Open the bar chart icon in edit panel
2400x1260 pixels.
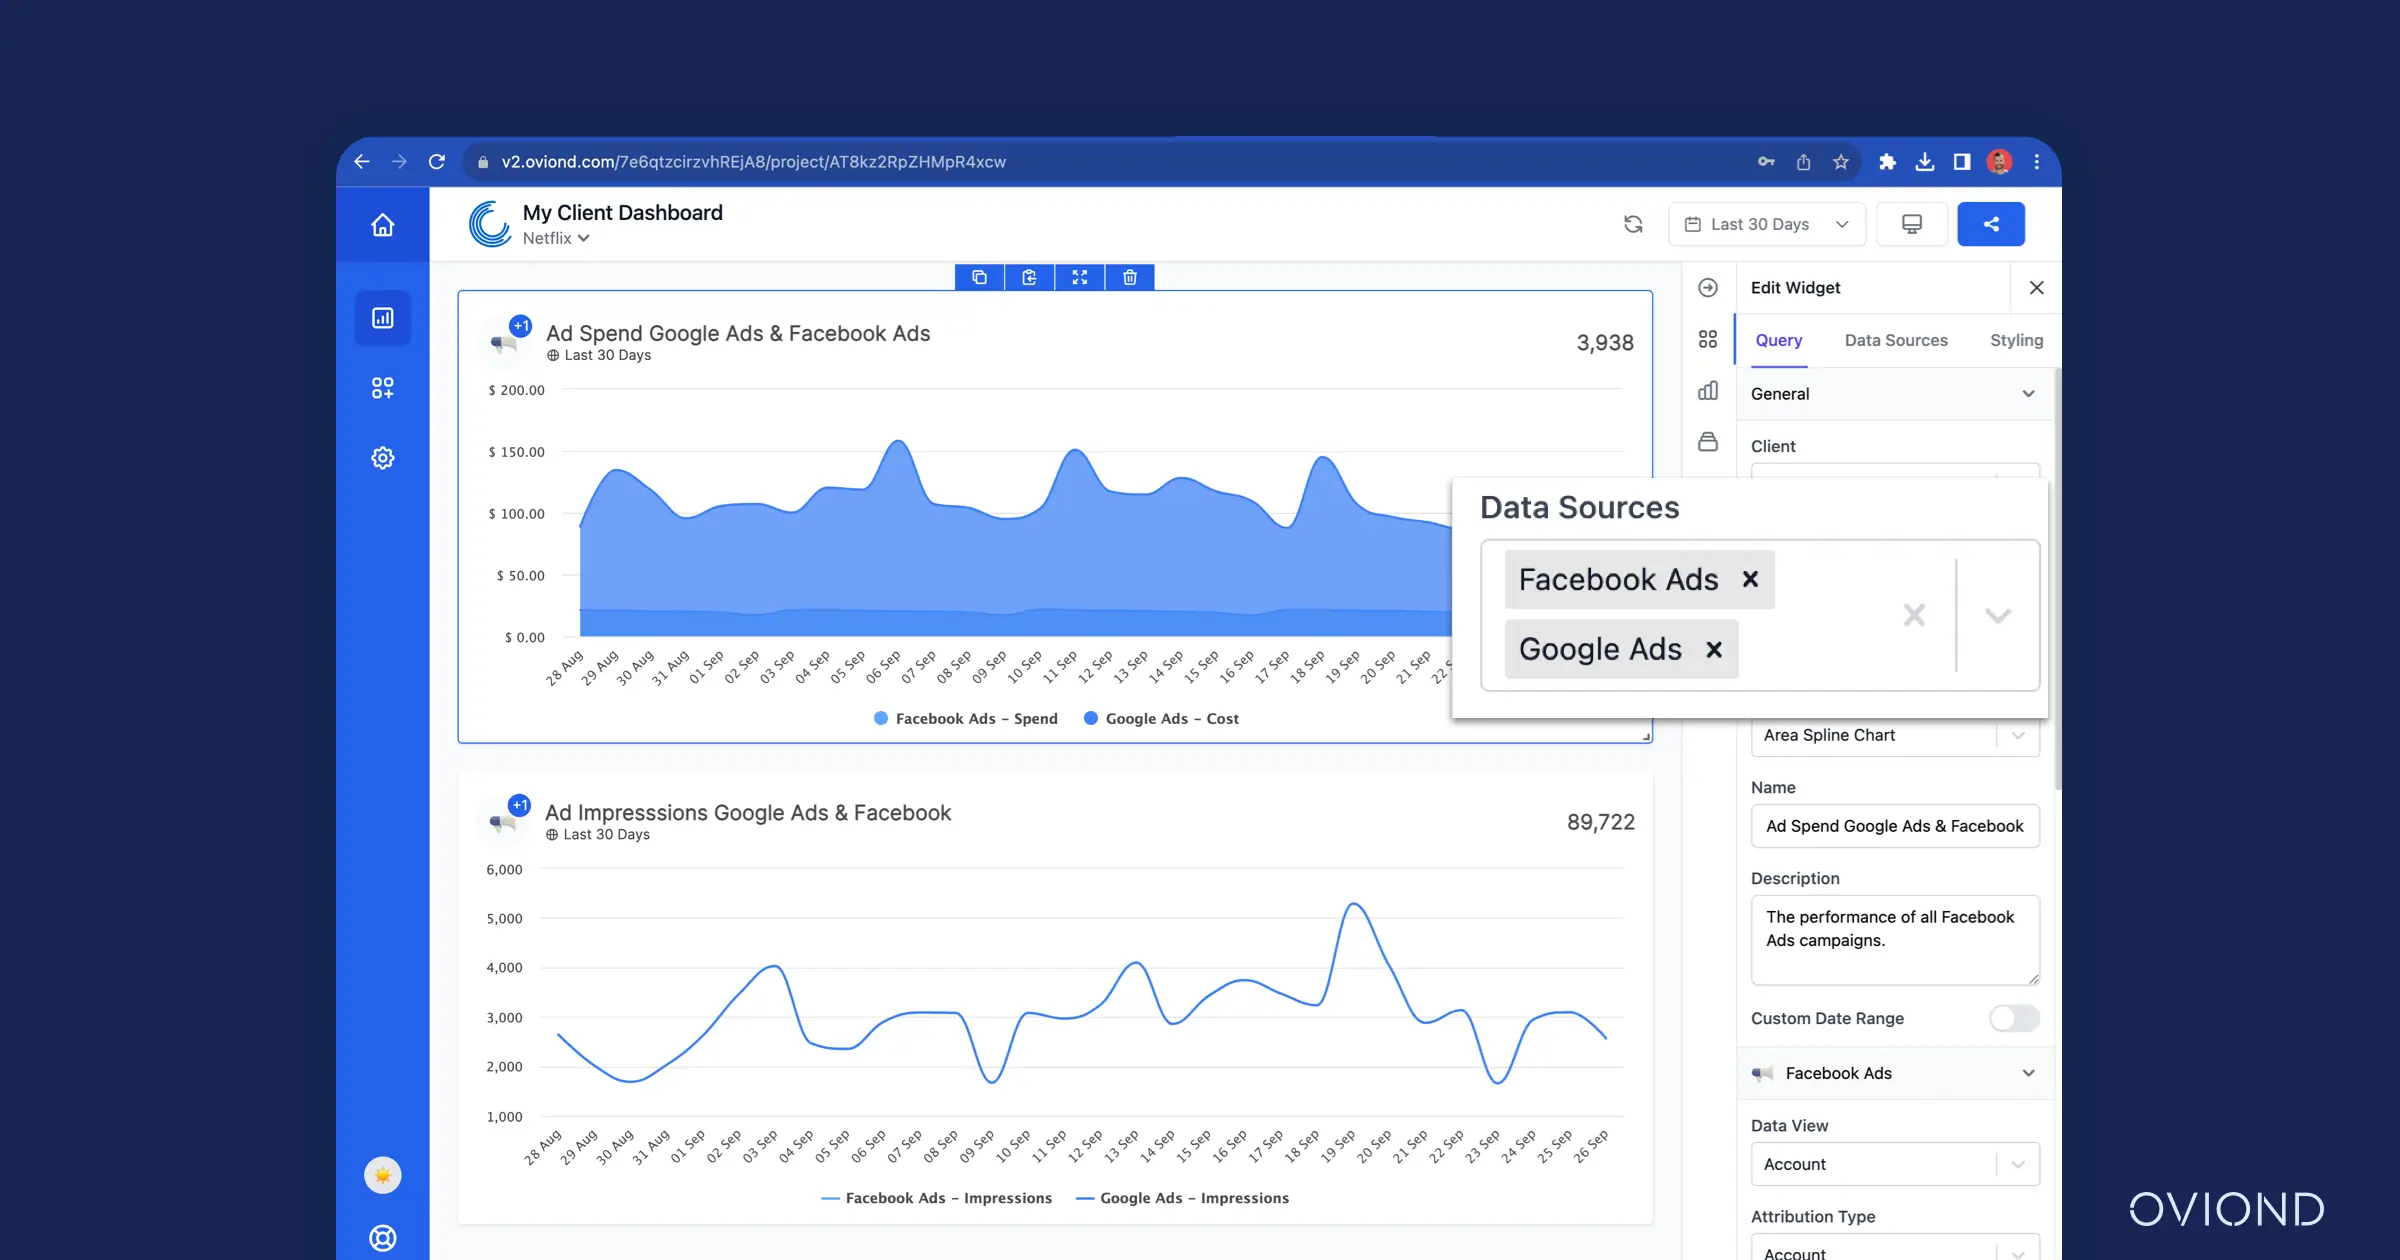[x=1708, y=391]
